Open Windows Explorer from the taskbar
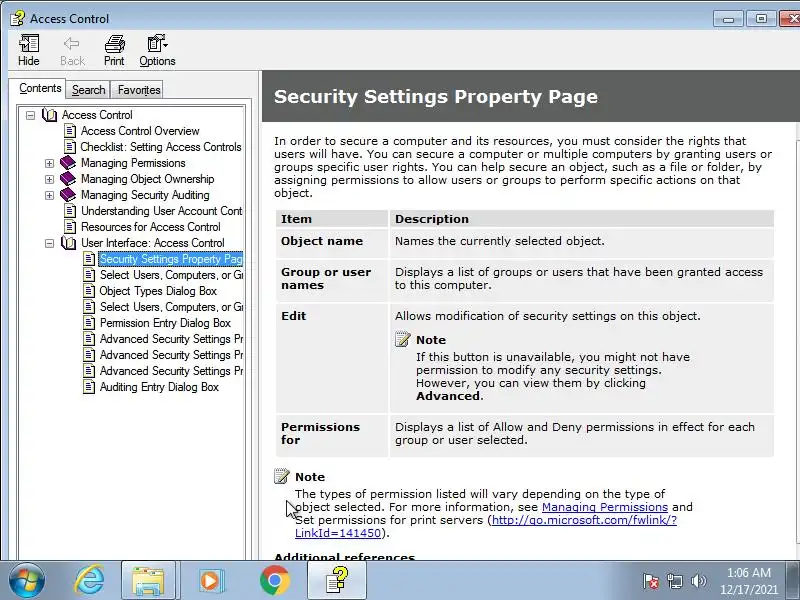The image size is (800, 600). click(x=148, y=581)
